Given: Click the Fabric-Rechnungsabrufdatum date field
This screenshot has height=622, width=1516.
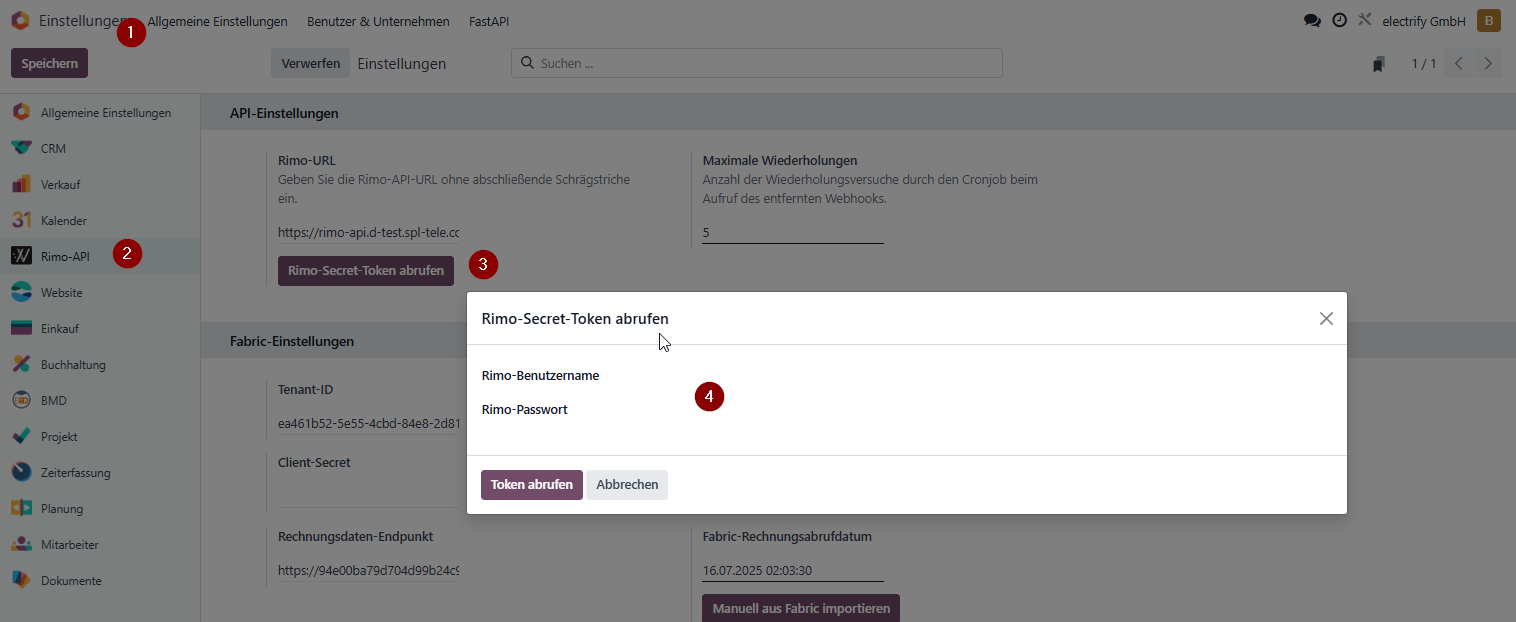Looking at the screenshot, I should 793,570.
